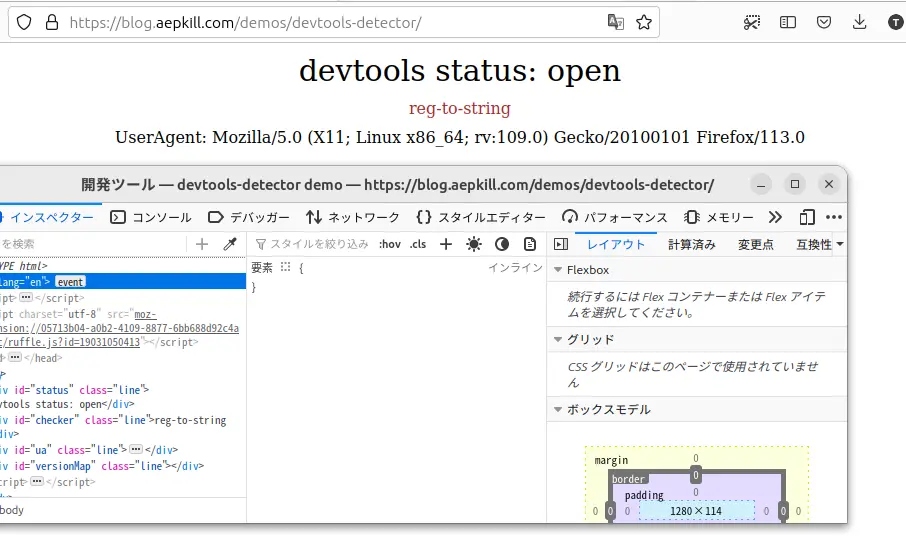Collapse the Flexbox section
The image size is (906, 545).
pyautogui.click(x=558, y=270)
